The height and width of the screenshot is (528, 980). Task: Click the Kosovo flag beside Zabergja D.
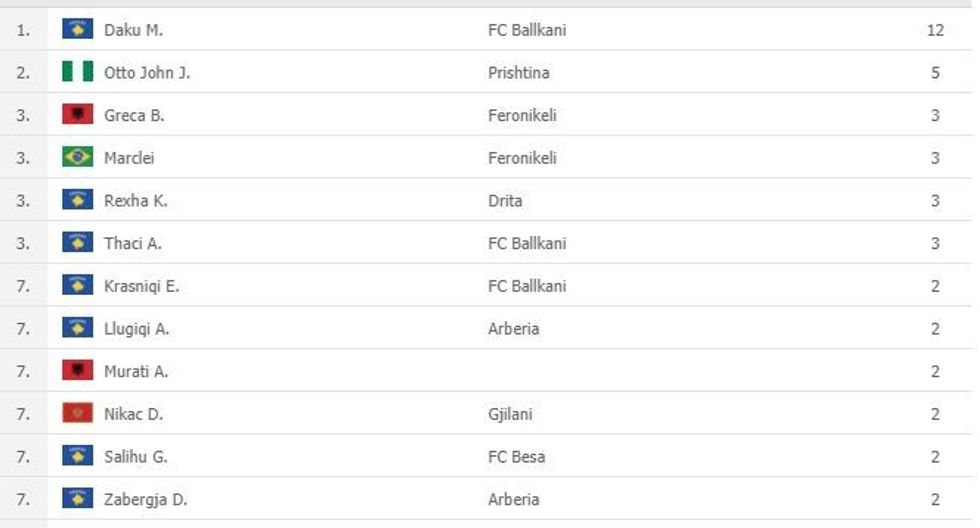[x=77, y=499]
